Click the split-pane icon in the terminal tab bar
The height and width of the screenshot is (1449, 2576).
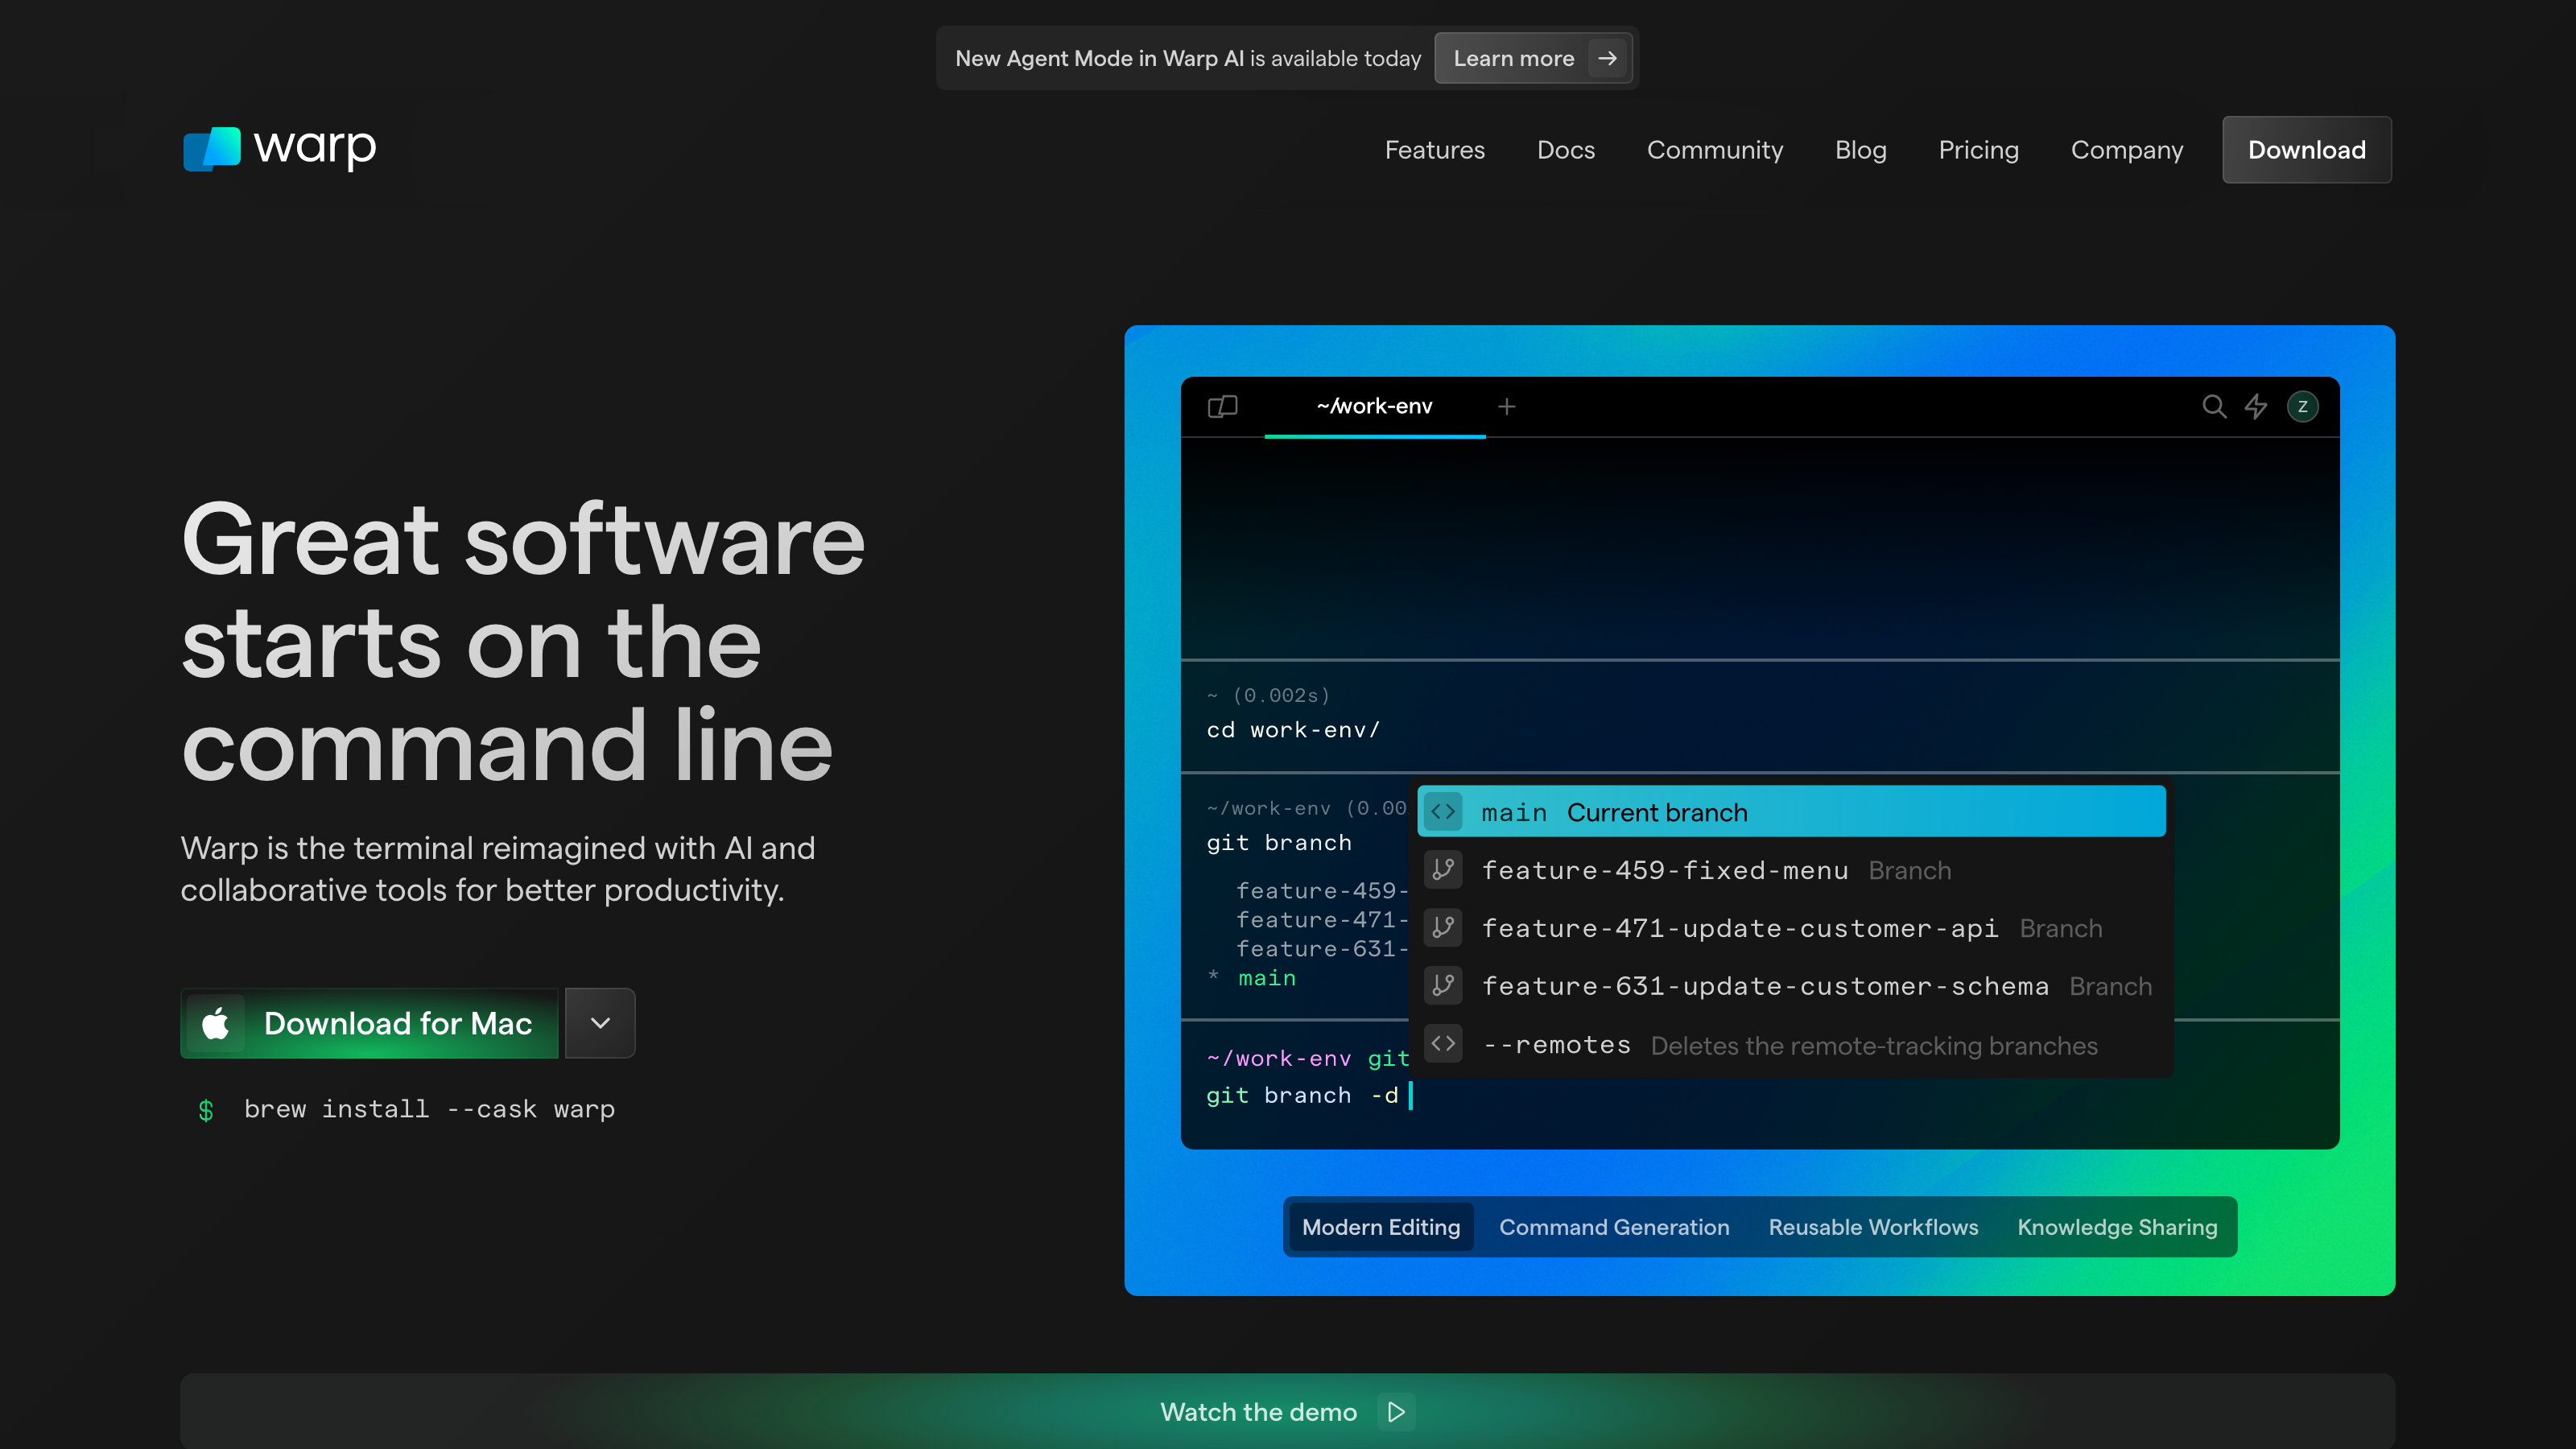[1222, 406]
